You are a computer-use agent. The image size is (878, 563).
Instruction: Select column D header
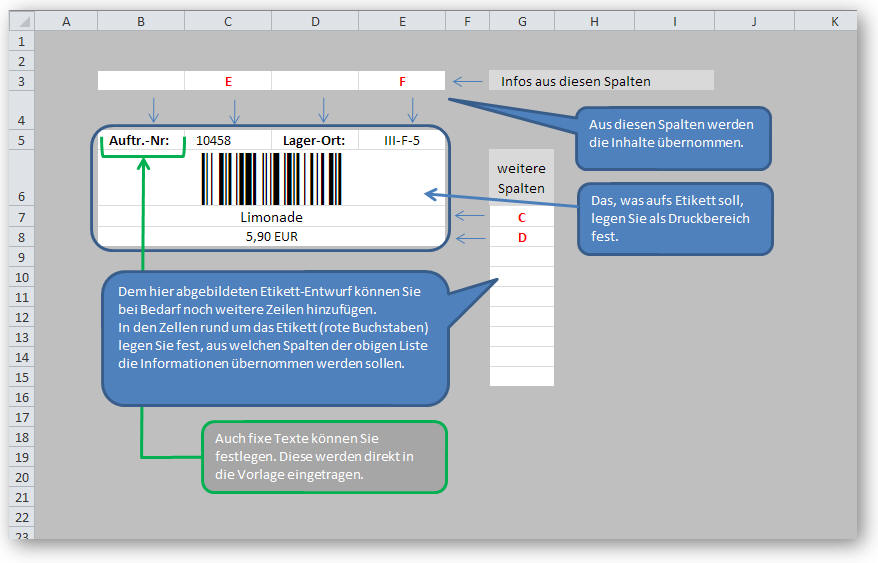(x=315, y=21)
